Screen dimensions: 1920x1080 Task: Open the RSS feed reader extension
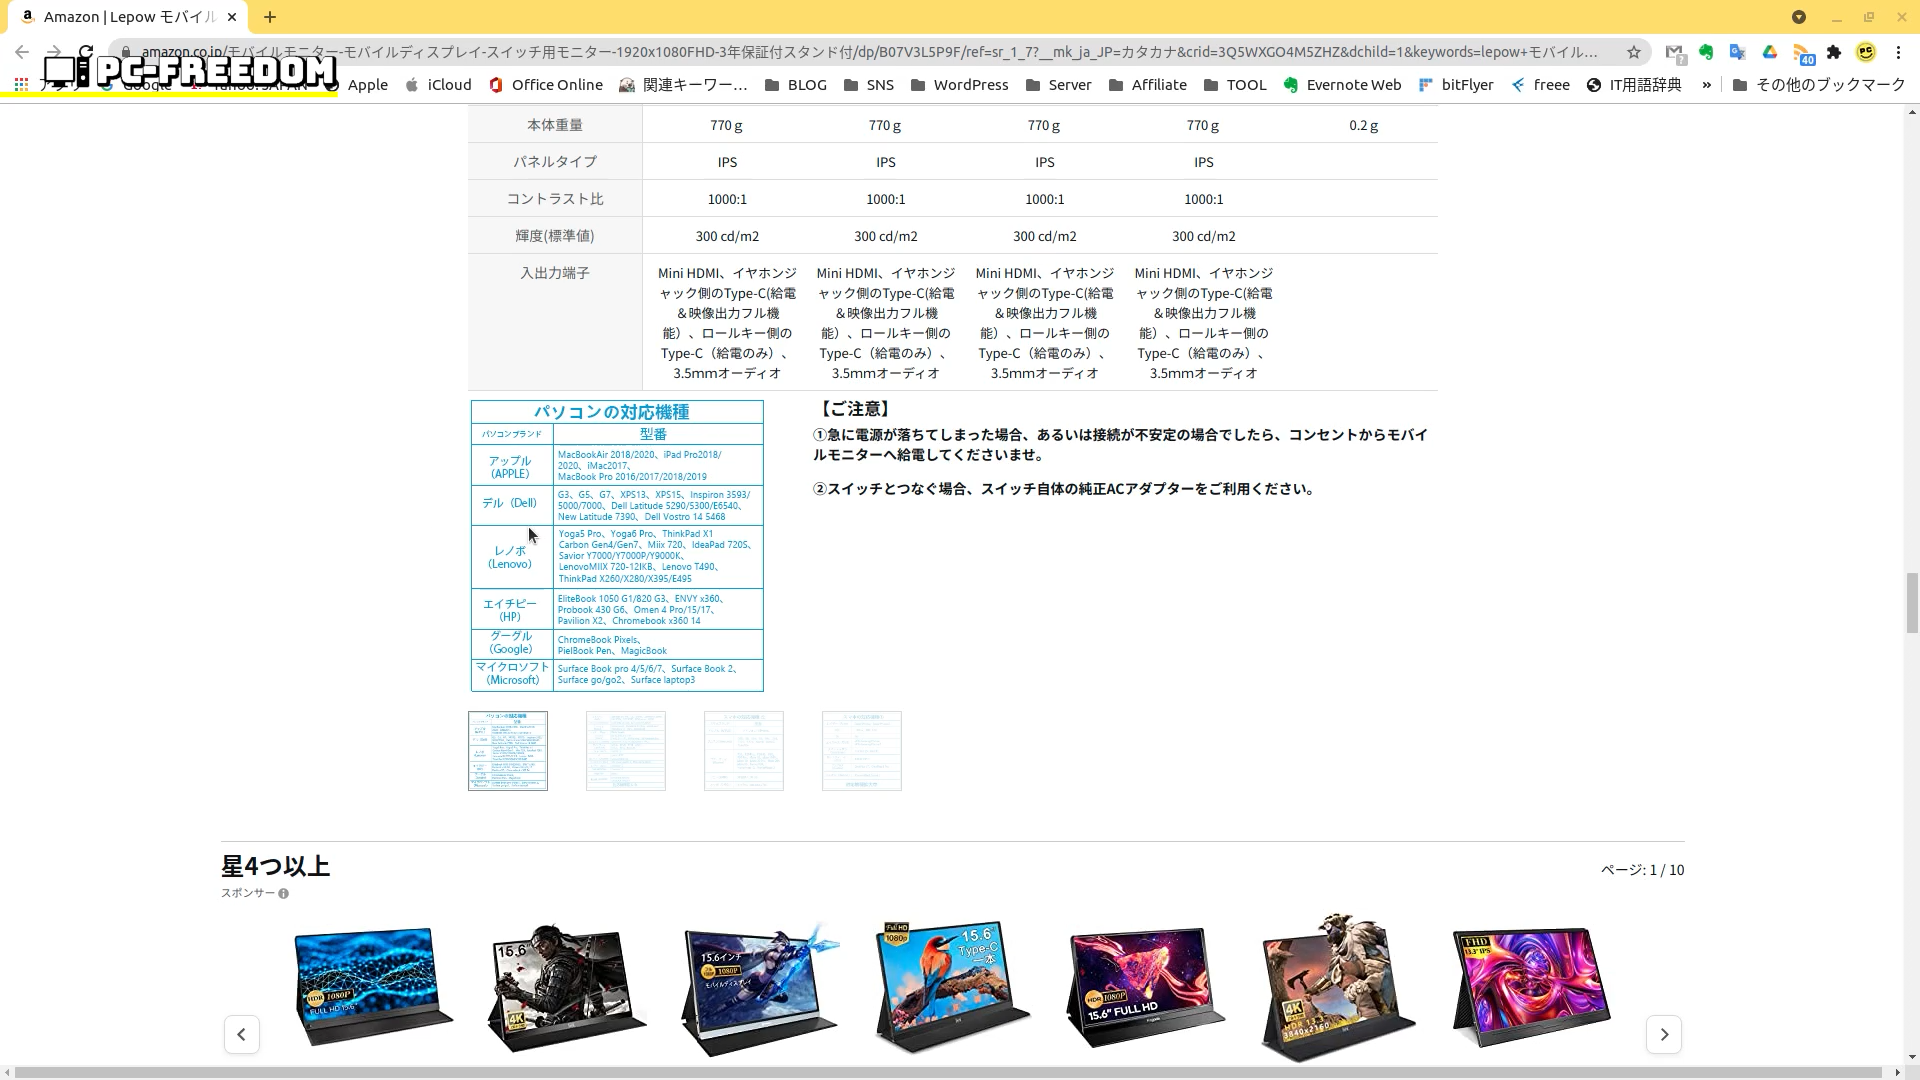click(x=1802, y=53)
